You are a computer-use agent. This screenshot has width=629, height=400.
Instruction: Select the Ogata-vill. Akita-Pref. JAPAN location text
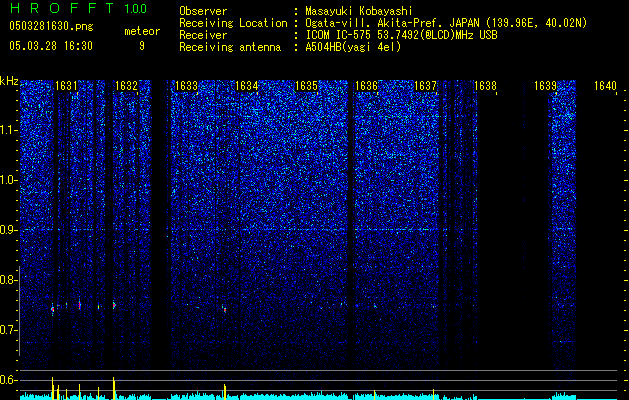446,23
